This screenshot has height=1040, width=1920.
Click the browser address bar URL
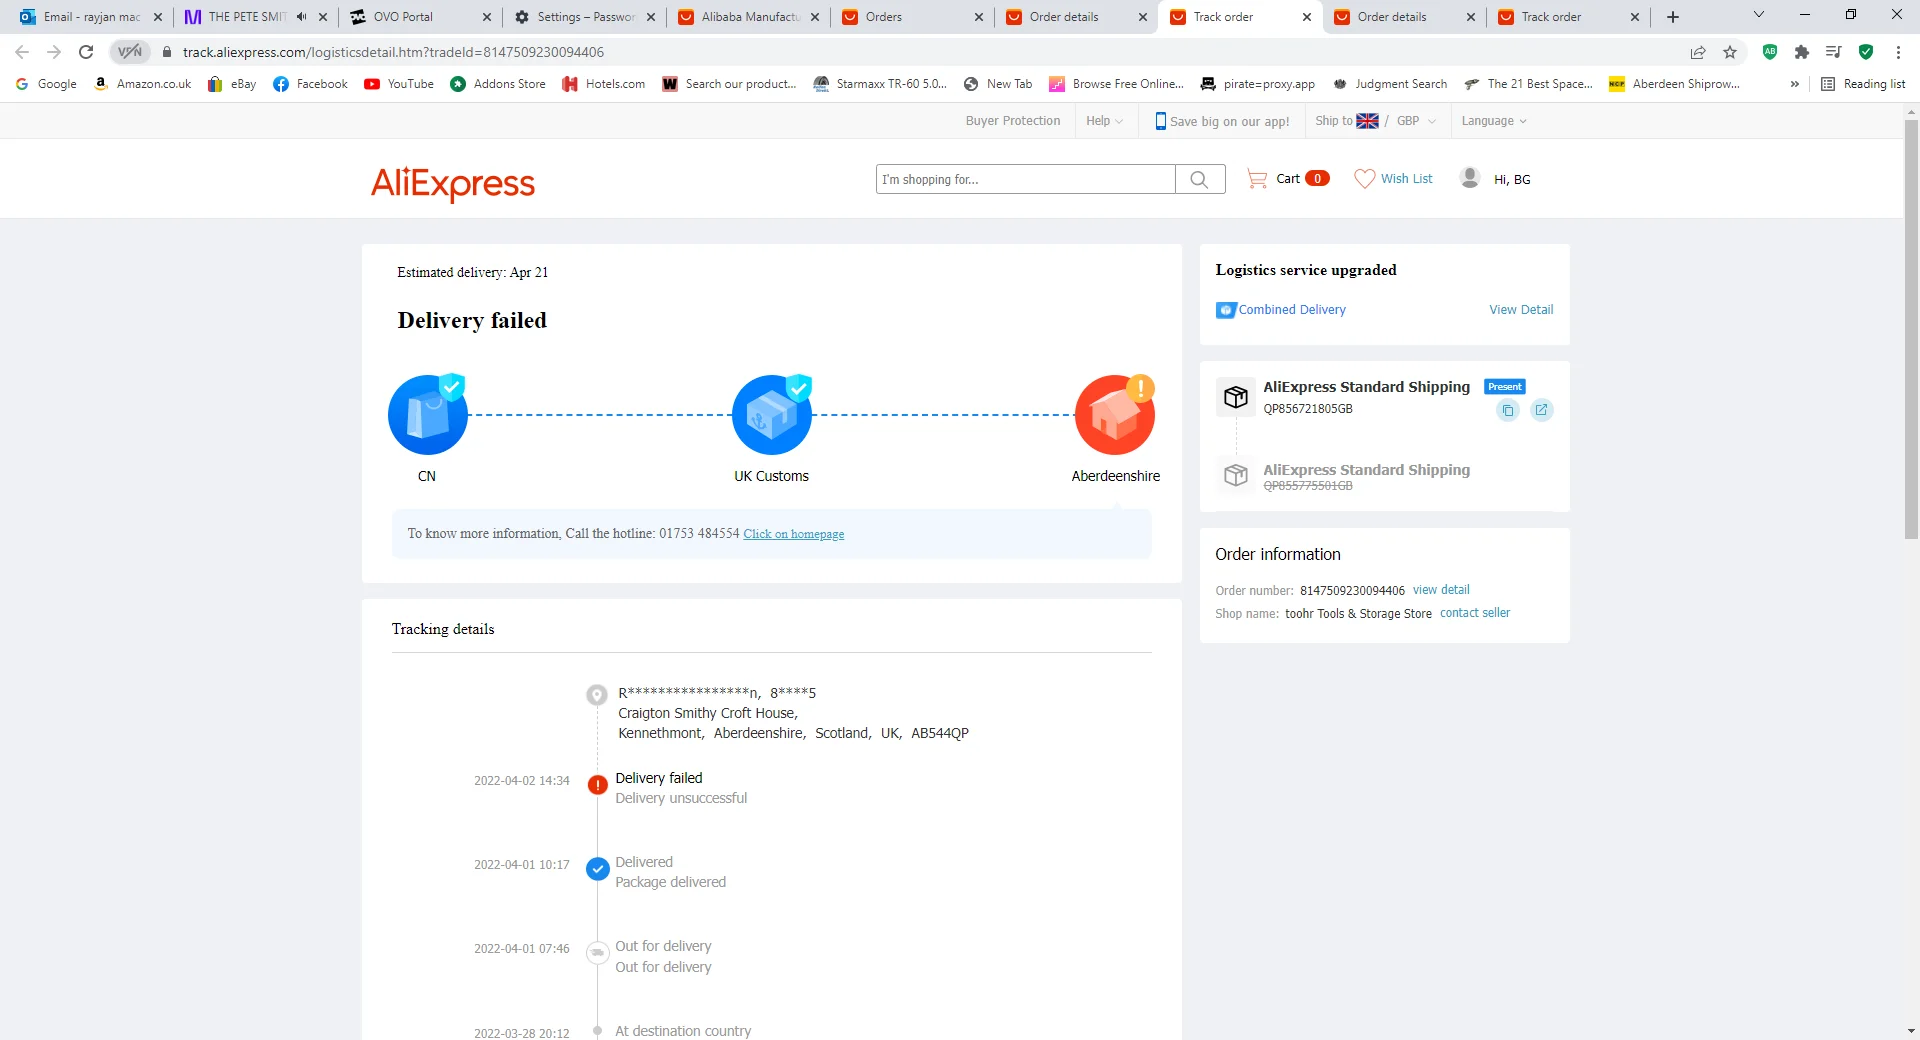tap(393, 52)
